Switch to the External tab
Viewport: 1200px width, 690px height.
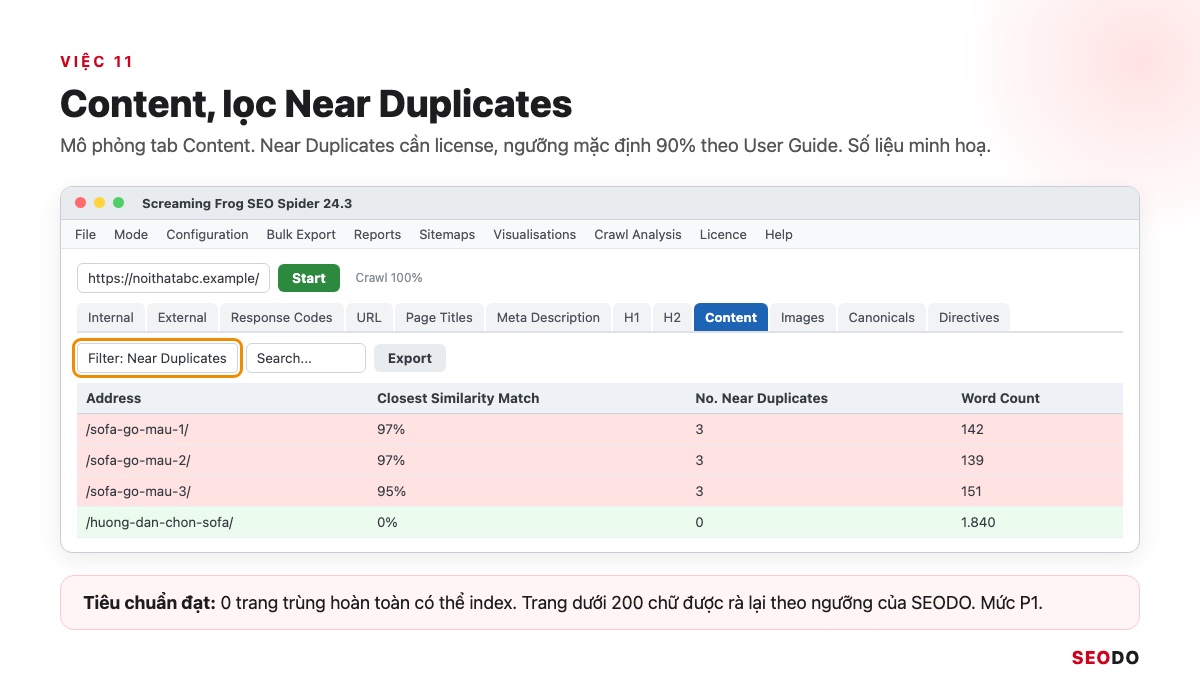(x=182, y=317)
